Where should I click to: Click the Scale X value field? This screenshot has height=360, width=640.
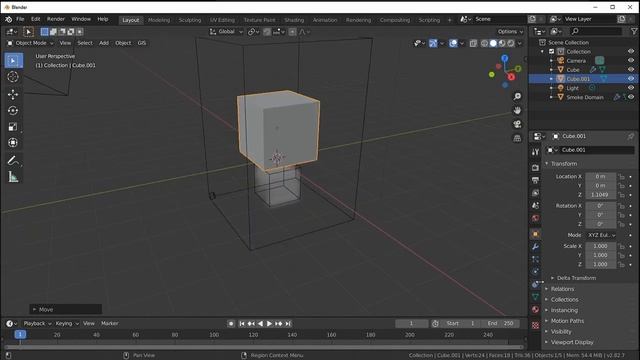click(x=600, y=246)
